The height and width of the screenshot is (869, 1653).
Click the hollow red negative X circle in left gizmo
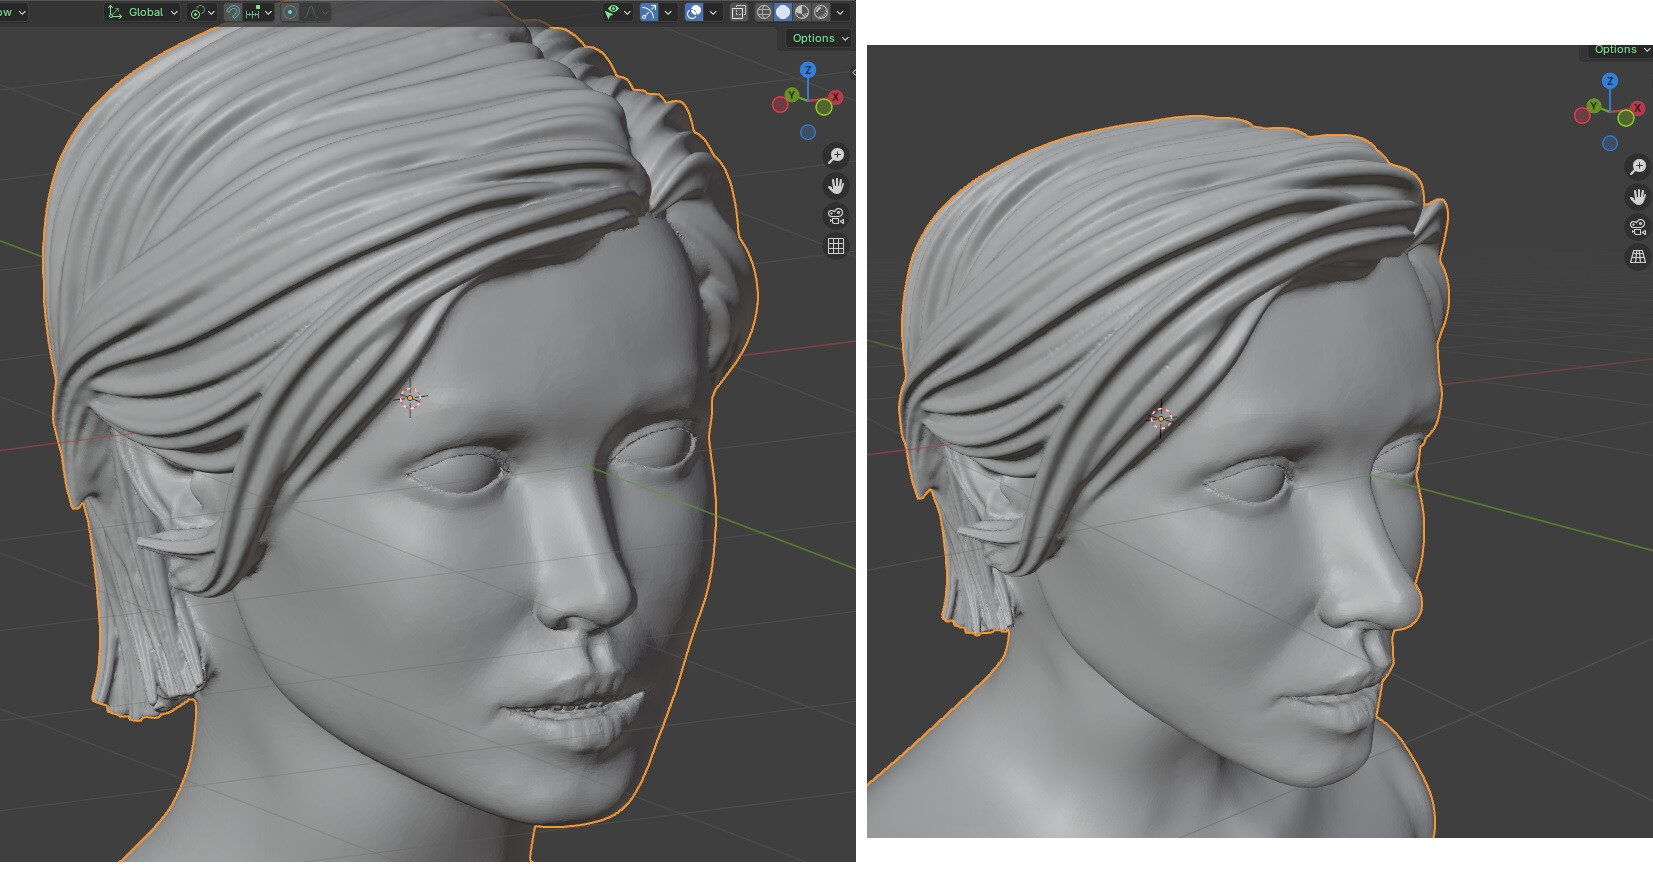[780, 104]
